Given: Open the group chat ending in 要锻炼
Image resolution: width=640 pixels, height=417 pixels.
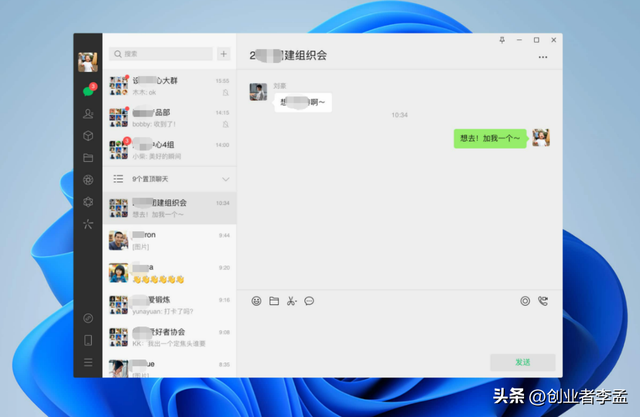Looking at the screenshot, I should tap(169, 305).
